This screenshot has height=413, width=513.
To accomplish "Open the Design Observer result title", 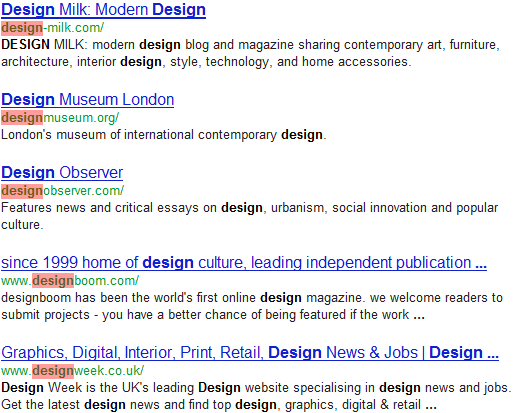I will point(62,173).
